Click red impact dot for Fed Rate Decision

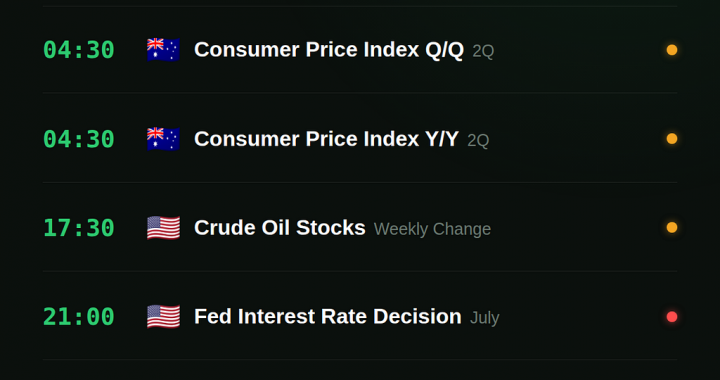[x=672, y=317]
